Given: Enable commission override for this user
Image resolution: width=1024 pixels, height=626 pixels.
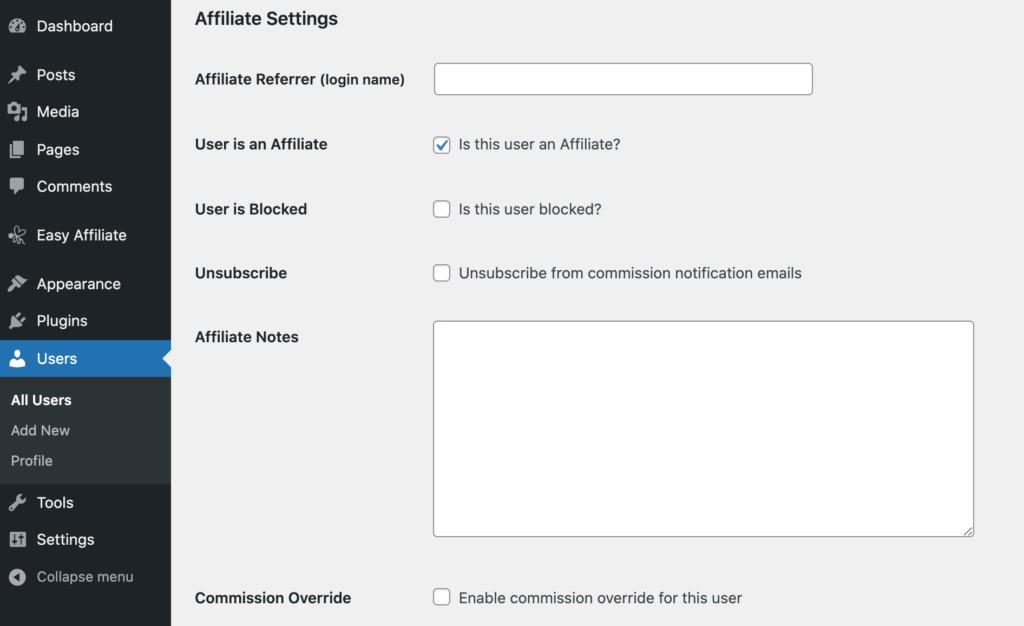Looking at the screenshot, I should click(x=441, y=597).
